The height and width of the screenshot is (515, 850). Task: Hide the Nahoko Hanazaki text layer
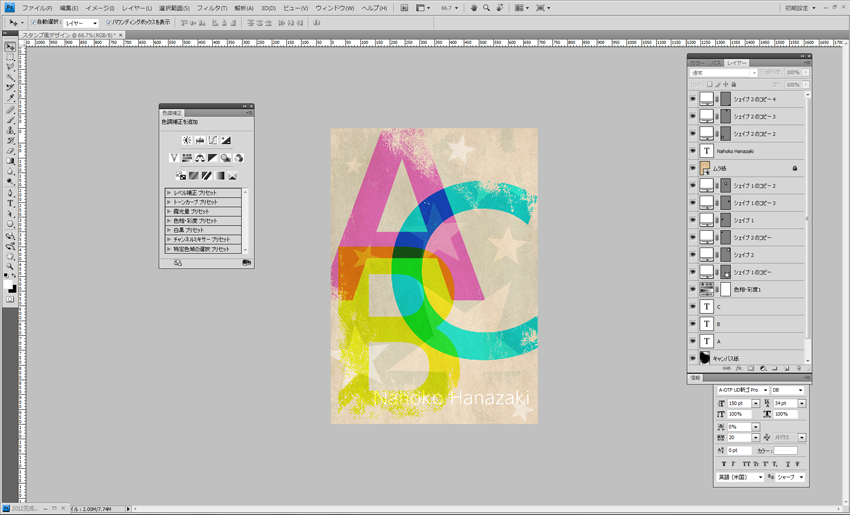[x=692, y=151]
